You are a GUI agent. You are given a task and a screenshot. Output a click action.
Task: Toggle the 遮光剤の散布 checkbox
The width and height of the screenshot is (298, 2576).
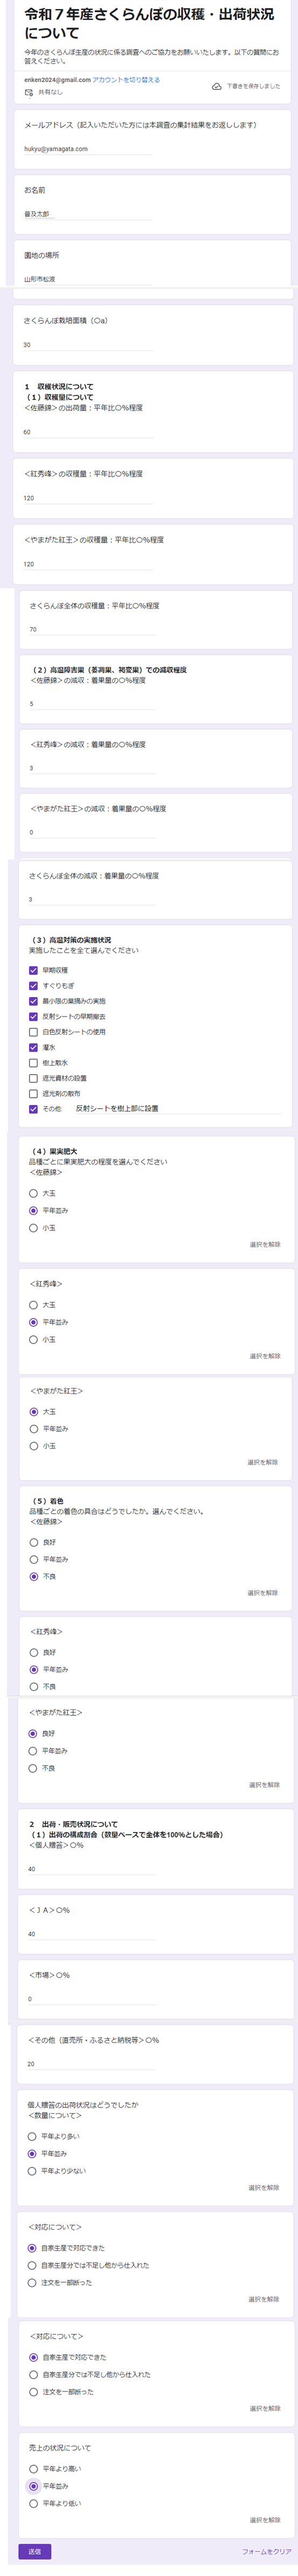click(34, 1094)
